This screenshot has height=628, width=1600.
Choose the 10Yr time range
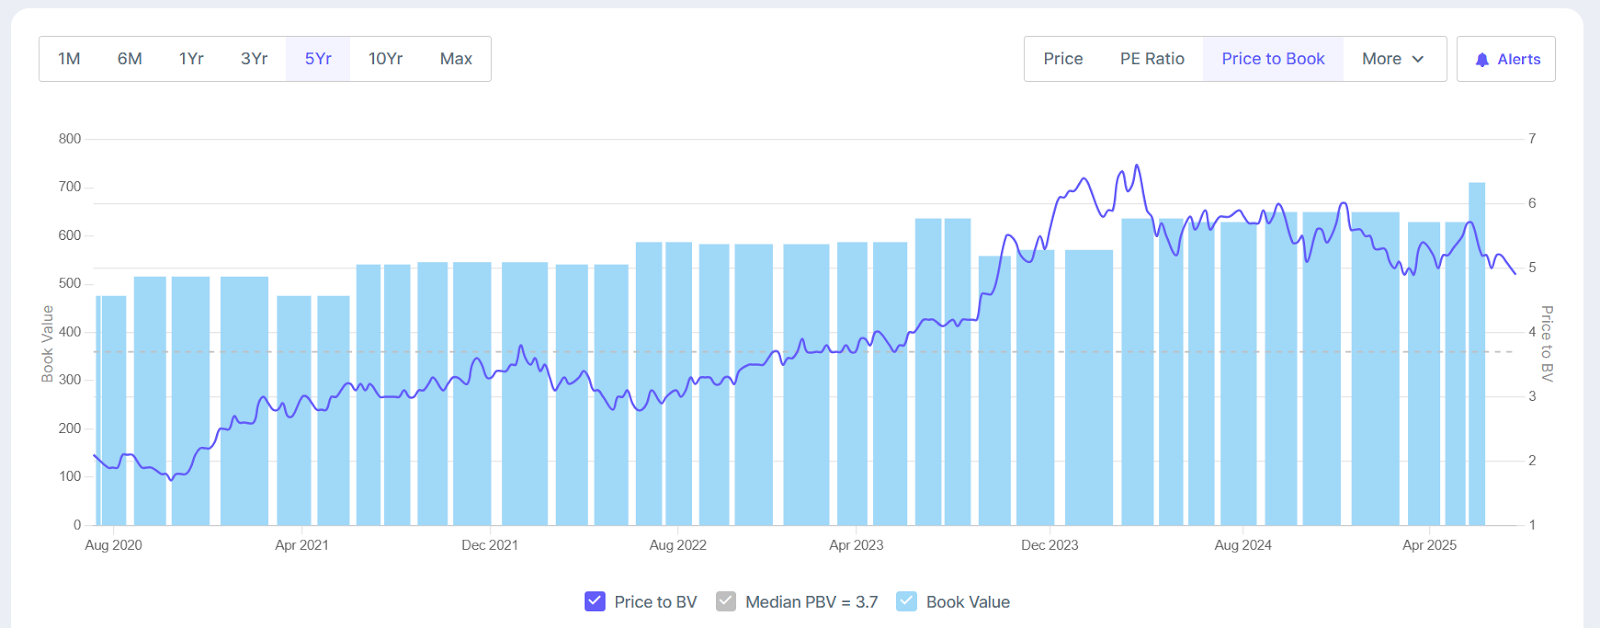tap(385, 59)
